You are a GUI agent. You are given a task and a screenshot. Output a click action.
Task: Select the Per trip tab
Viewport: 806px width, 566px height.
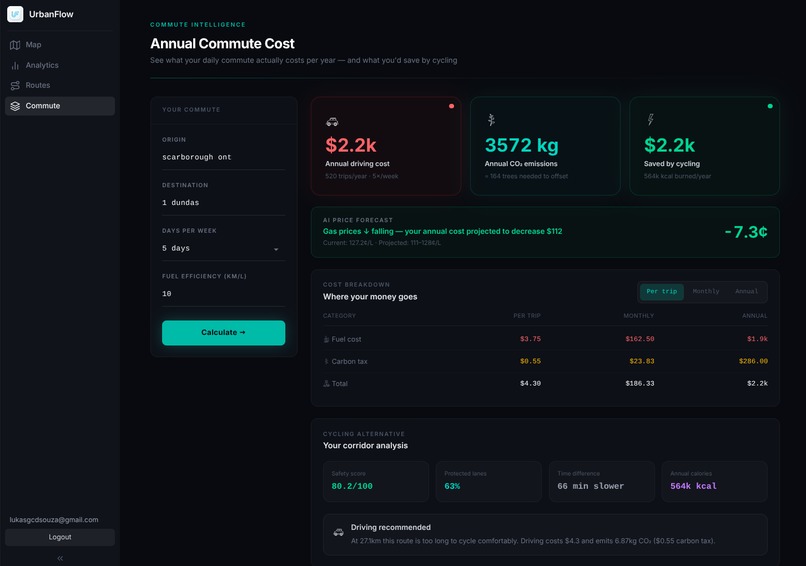coord(662,291)
